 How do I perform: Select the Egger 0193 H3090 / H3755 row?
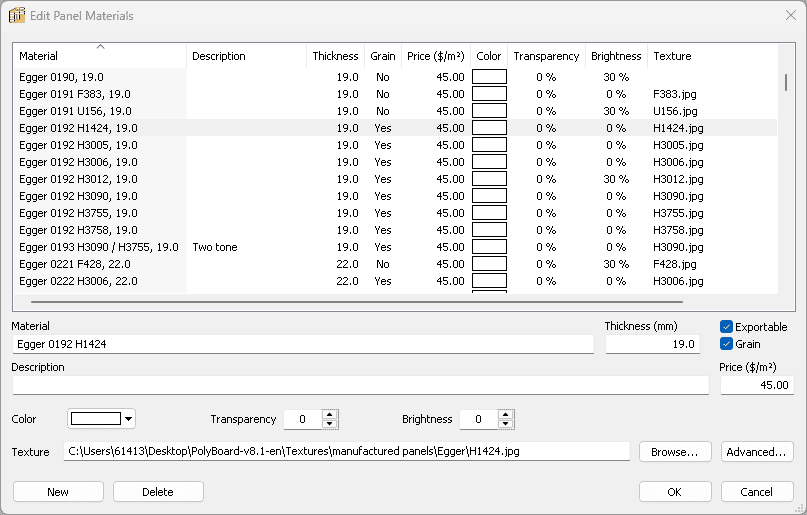tap(98, 247)
